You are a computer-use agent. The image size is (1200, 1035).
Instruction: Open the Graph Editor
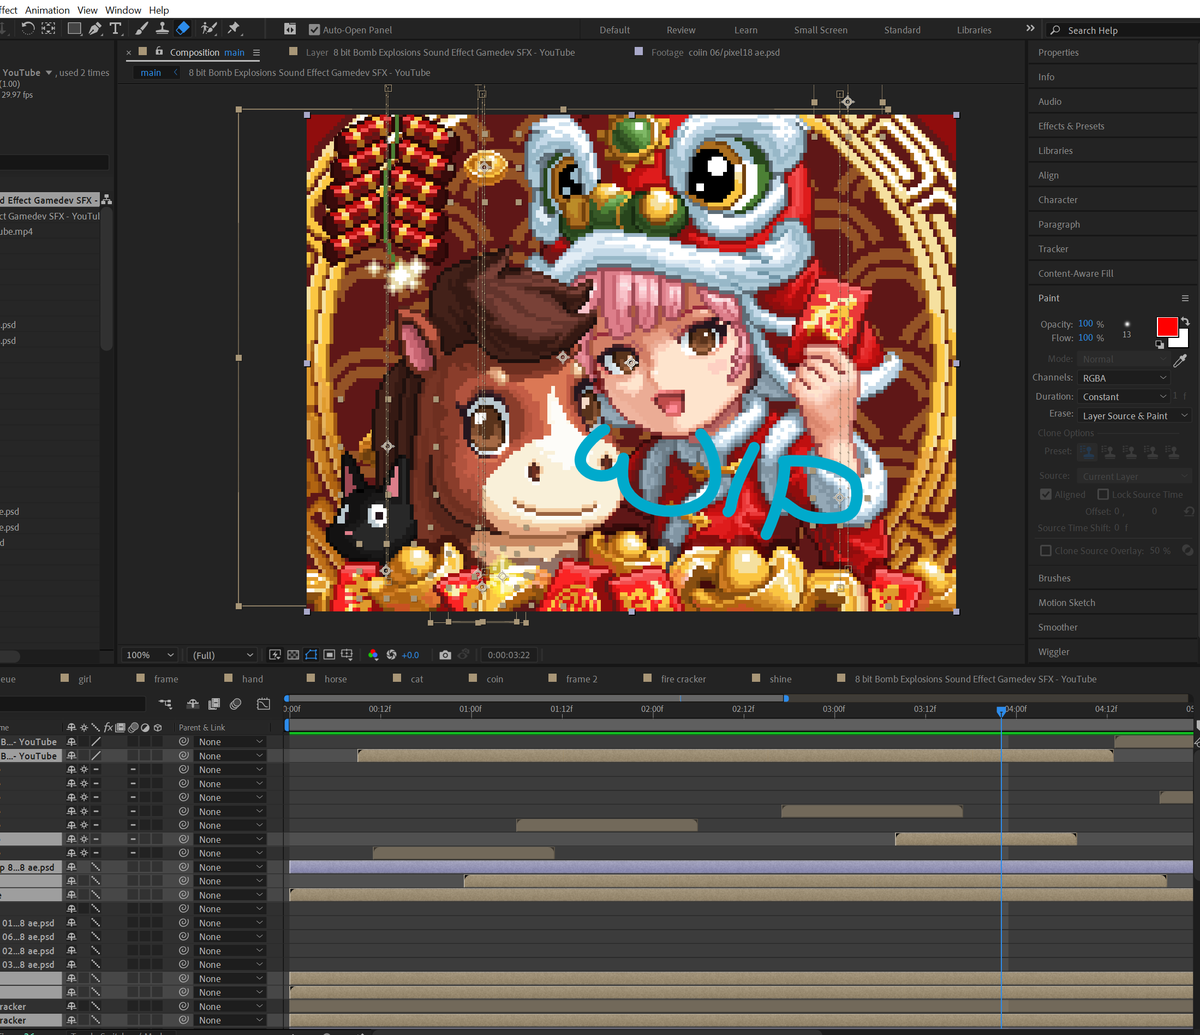(x=264, y=704)
